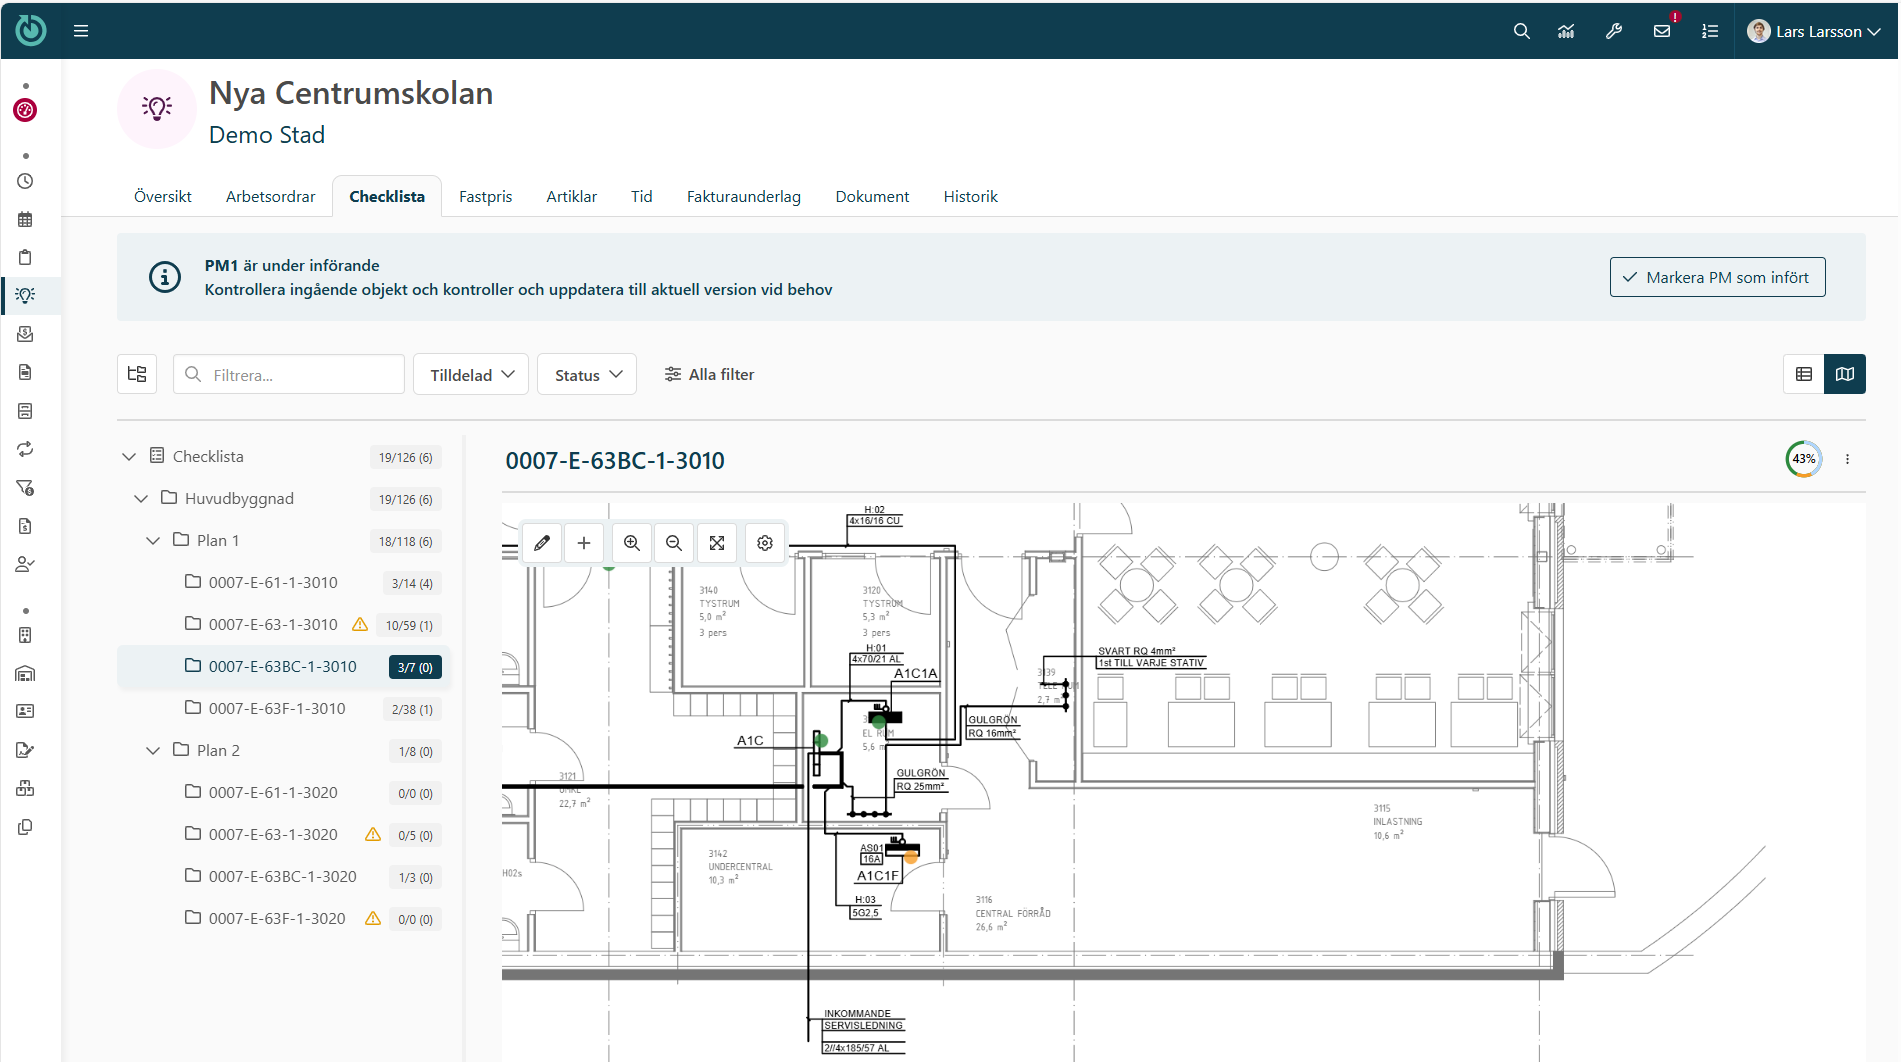
Task: Open the Fakturaunderlag tab
Action: pos(743,197)
